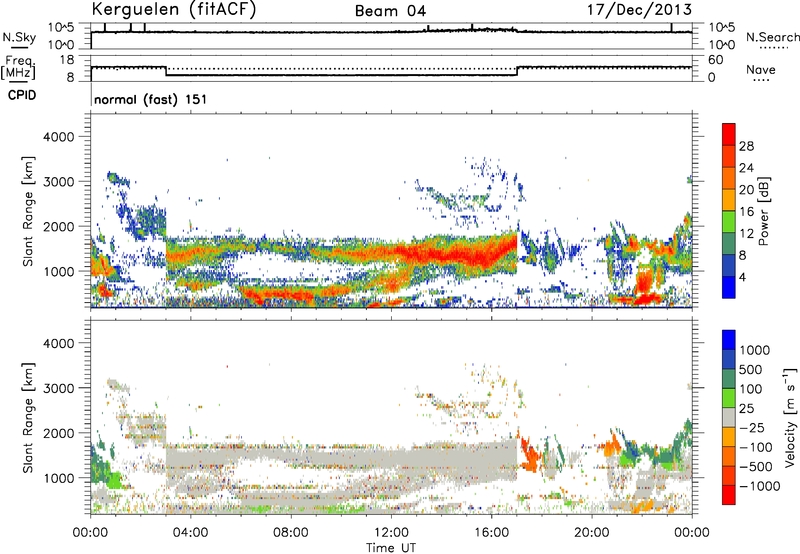
Task: Click the "20:00" time tick label
Action: tap(591, 533)
